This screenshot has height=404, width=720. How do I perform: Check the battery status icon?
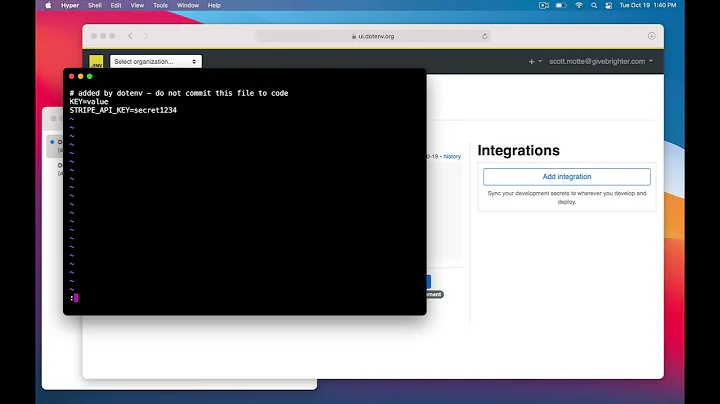[561, 6]
